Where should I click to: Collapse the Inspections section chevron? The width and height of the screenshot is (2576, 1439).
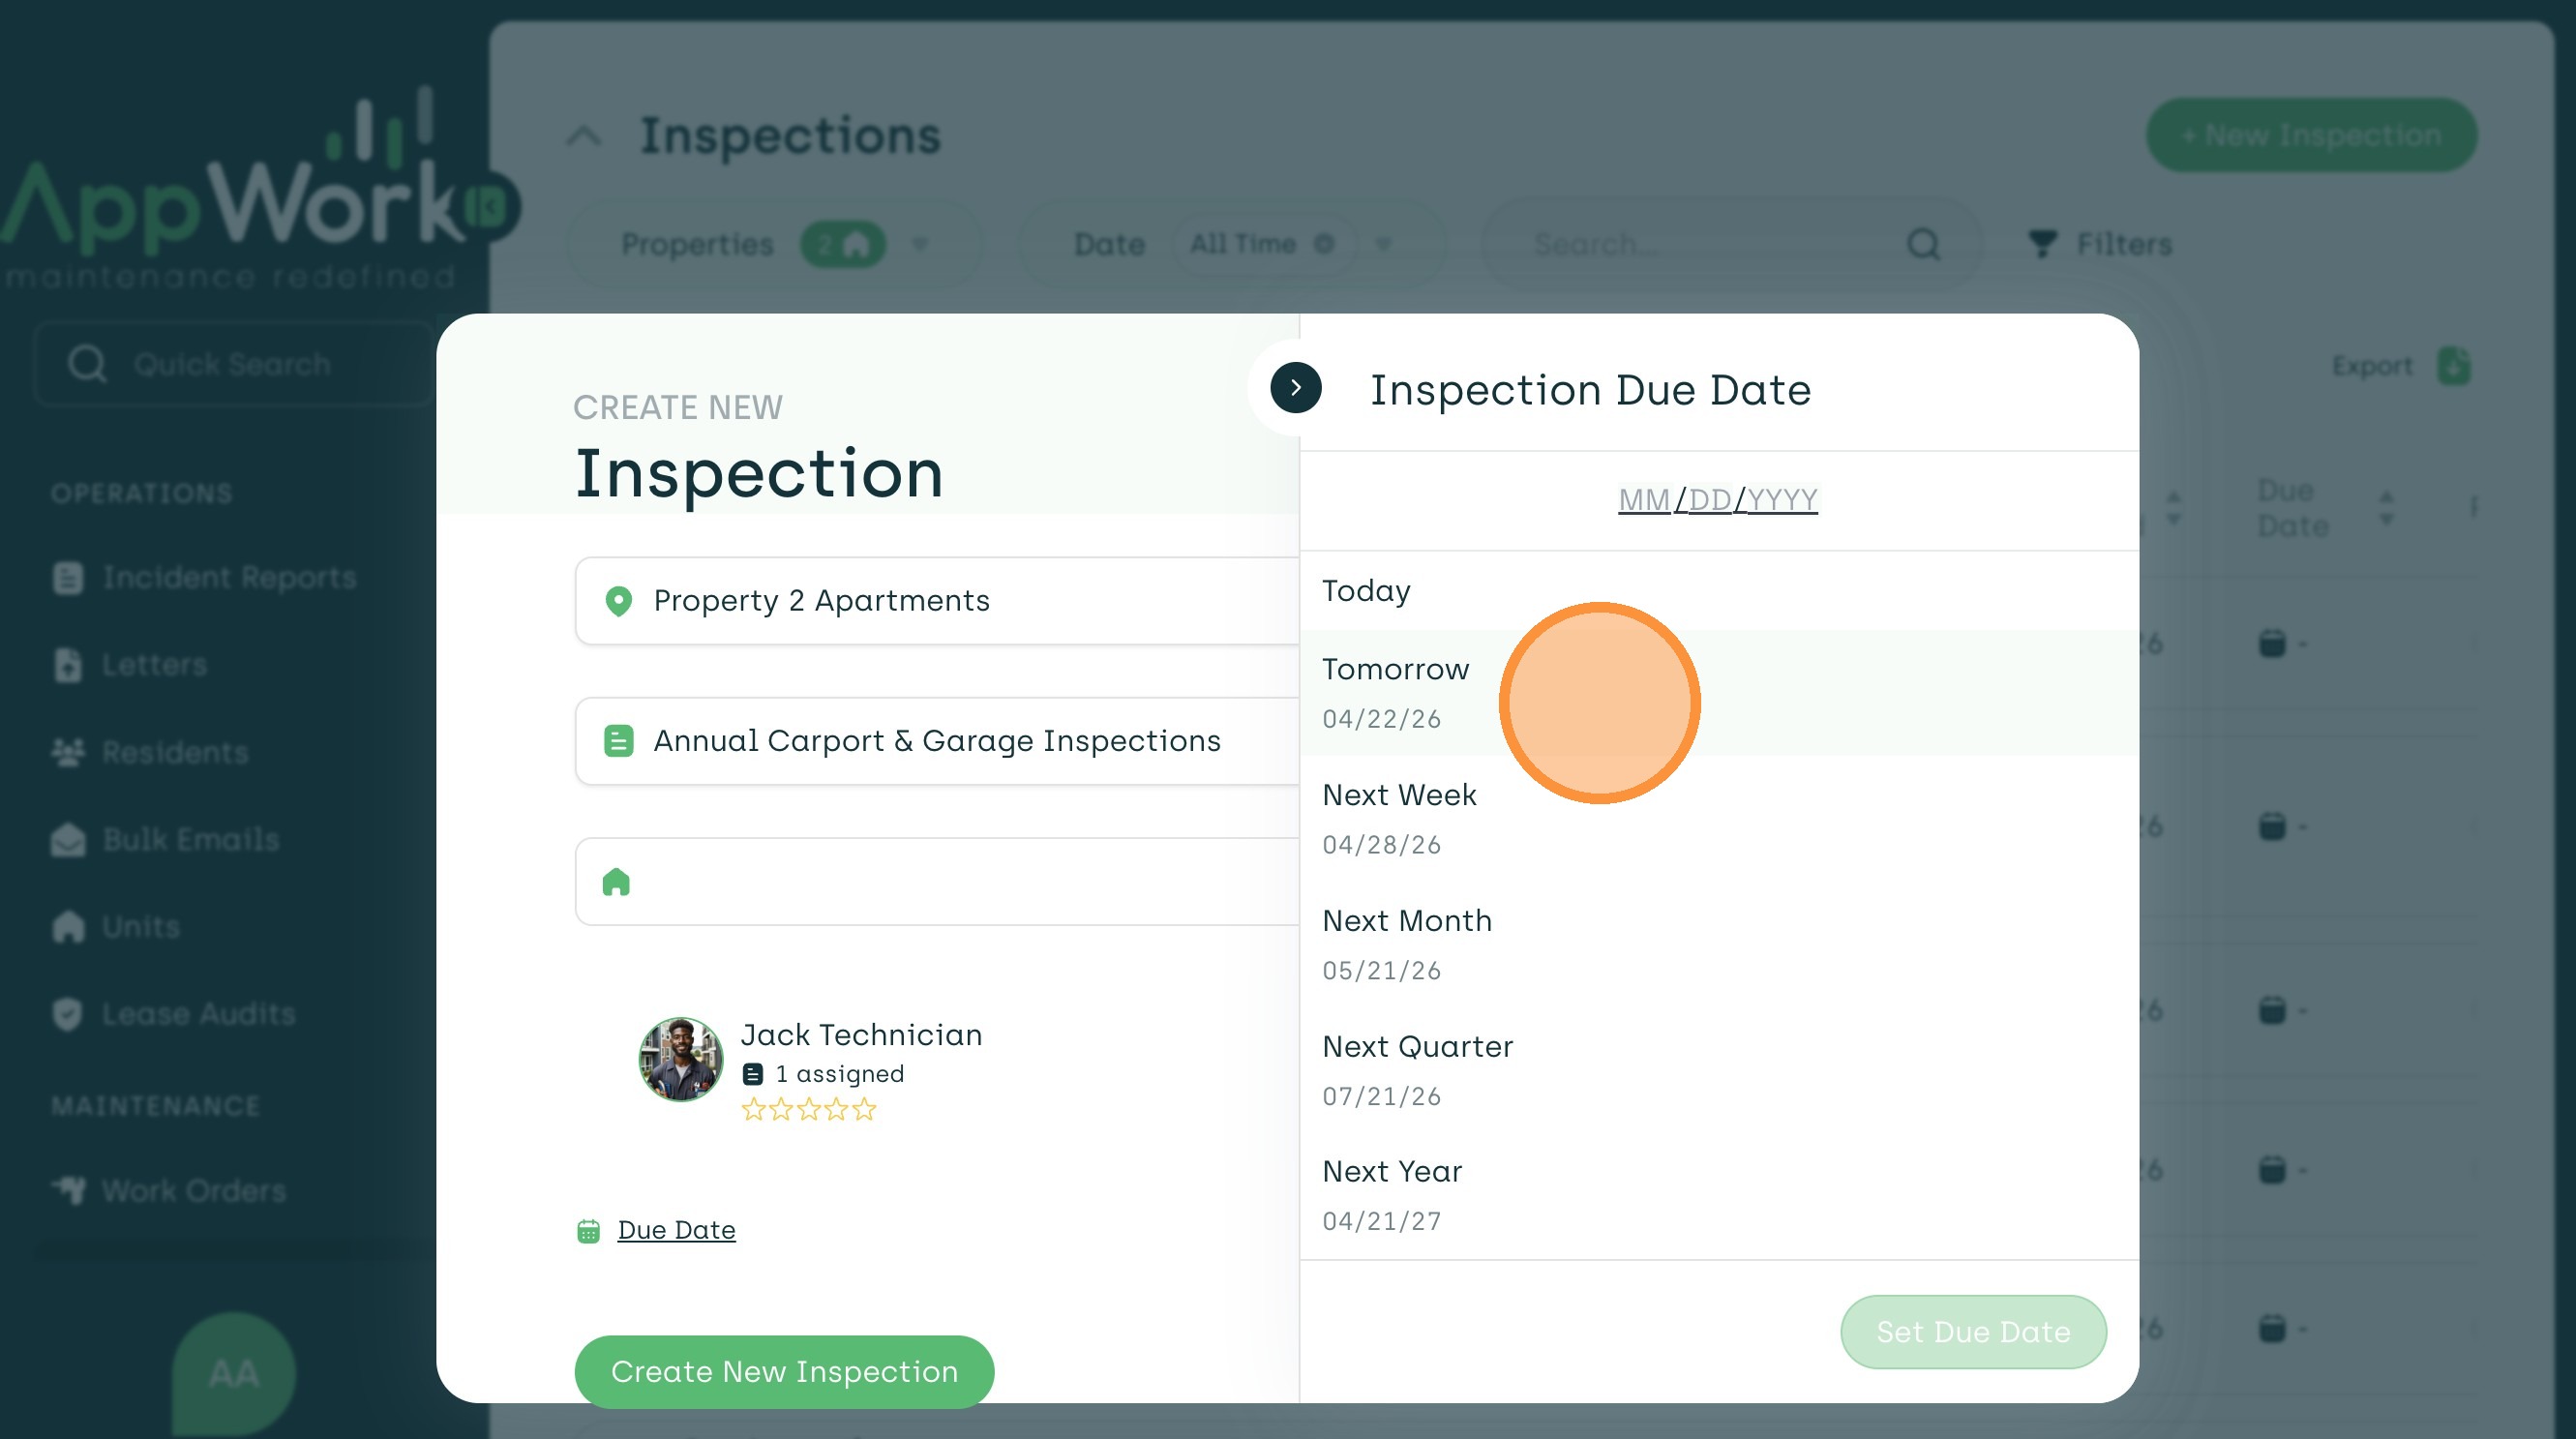(584, 136)
